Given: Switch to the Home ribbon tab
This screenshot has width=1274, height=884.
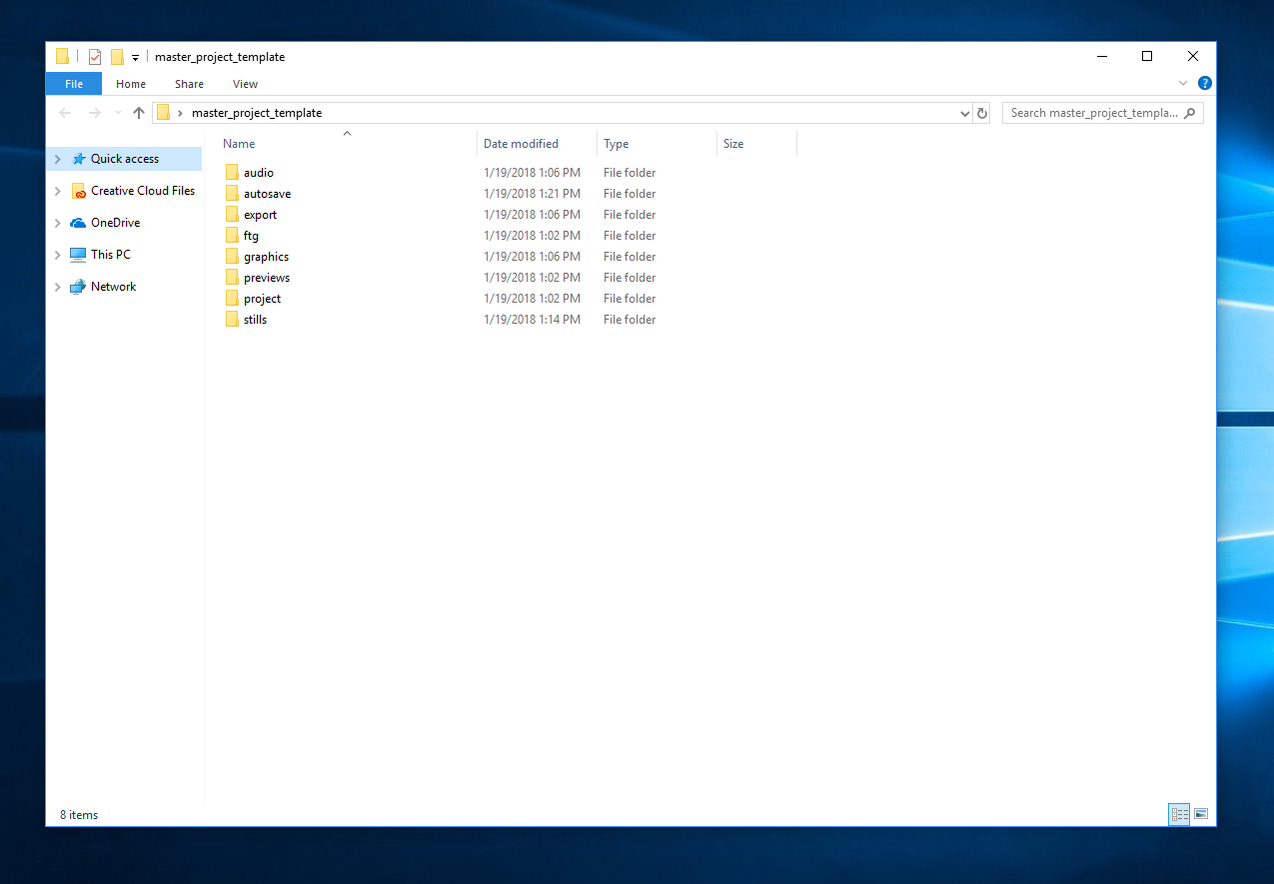Looking at the screenshot, I should (x=131, y=84).
